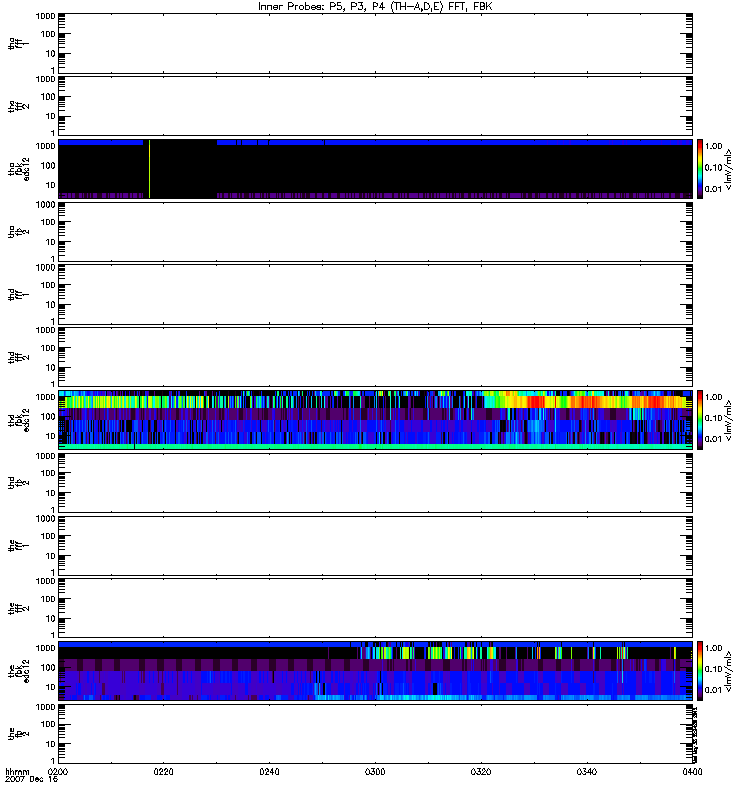Click the 0400 time axis label

pyautogui.click(x=692, y=772)
